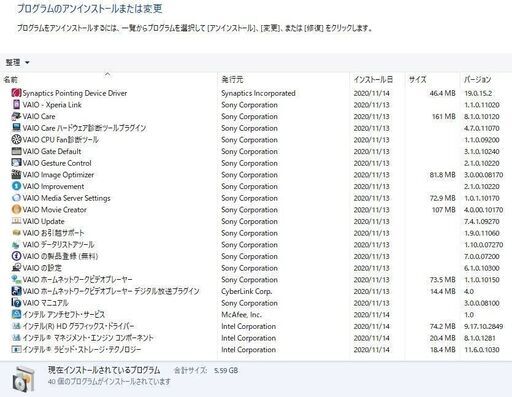Image resolution: width=512 pixels, height=397 pixels.
Task: Click the VAIO データリストアツール icon
Action: 16,245
